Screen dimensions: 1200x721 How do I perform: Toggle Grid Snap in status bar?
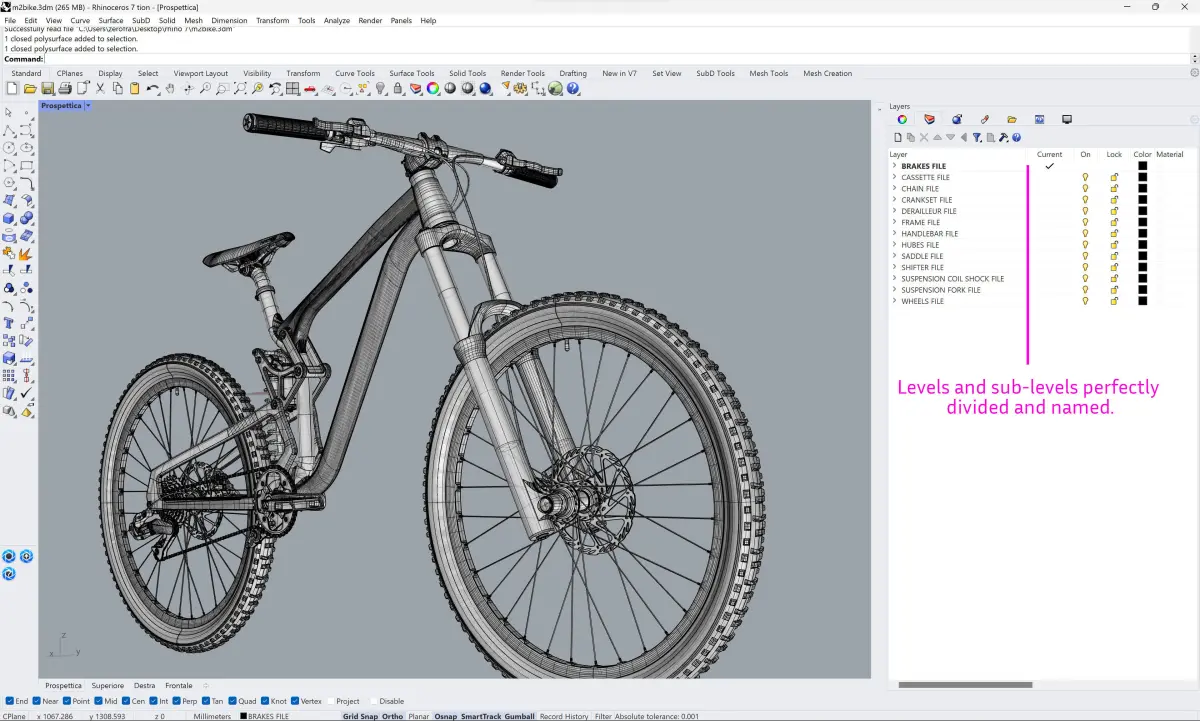[360, 716]
